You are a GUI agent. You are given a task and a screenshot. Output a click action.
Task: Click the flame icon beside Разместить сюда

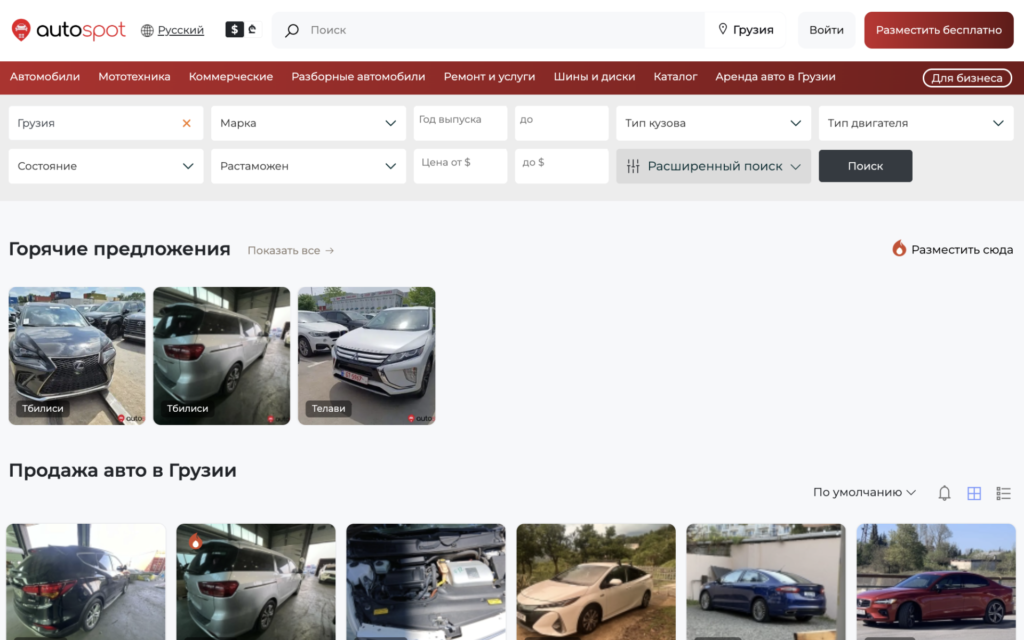click(x=899, y=249)
